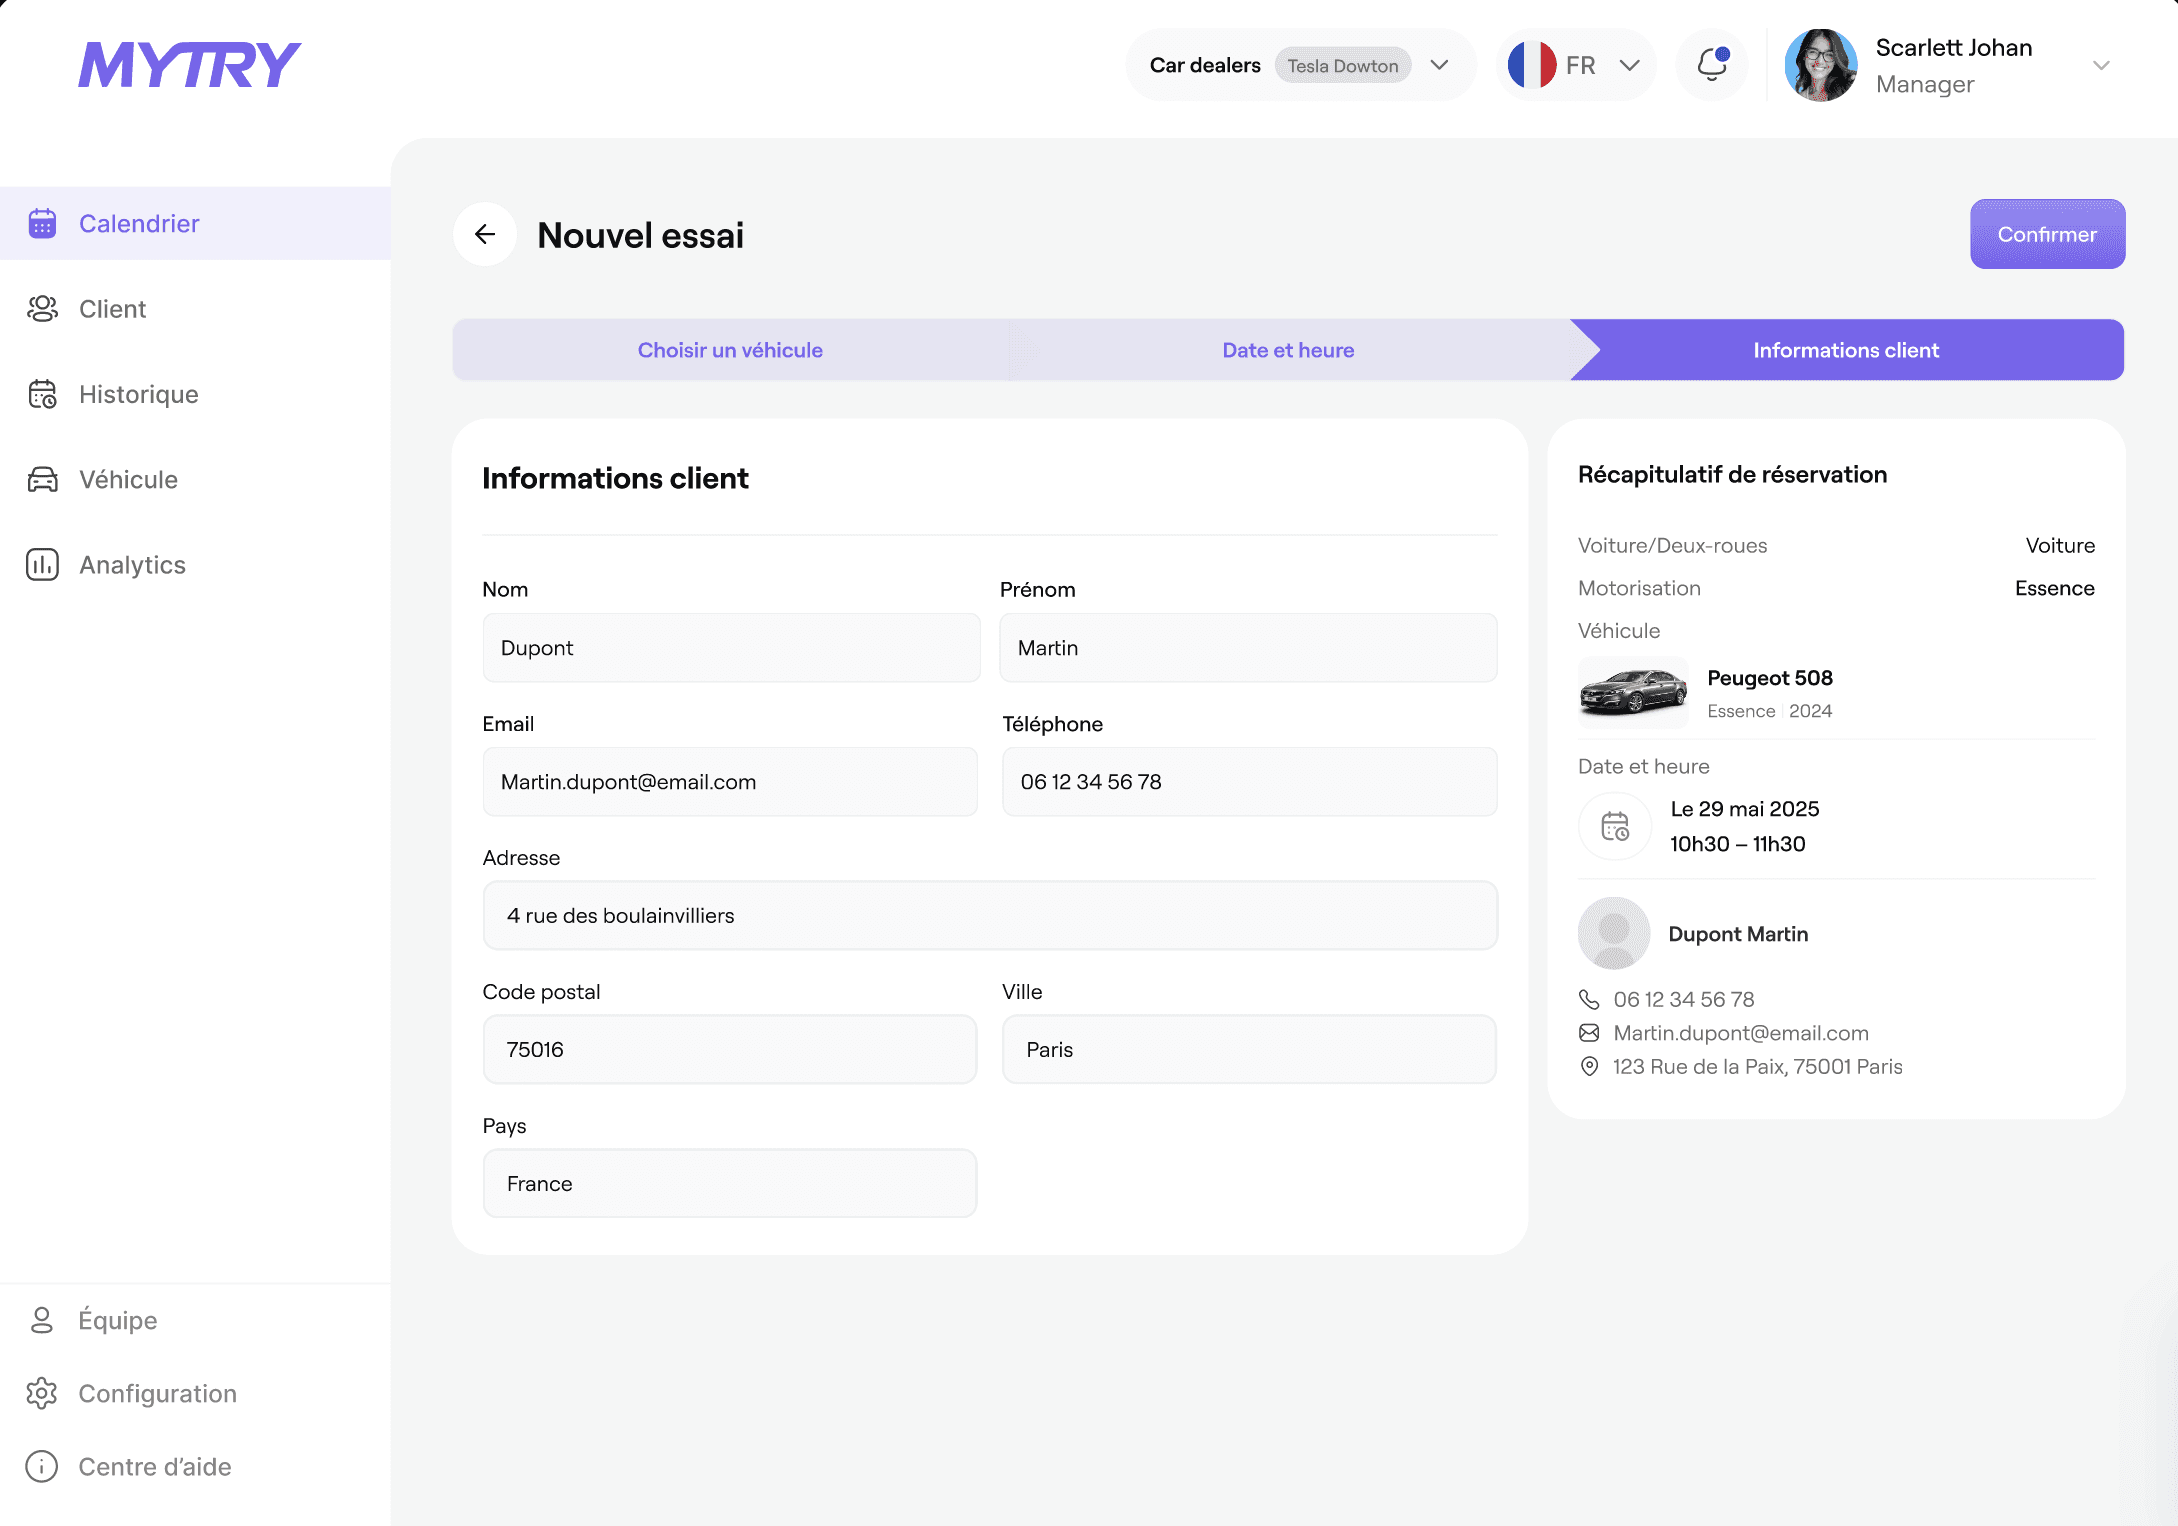Click the MYTRY logo
This screenshot has height=1526, width=2178.
click(189, 65)
